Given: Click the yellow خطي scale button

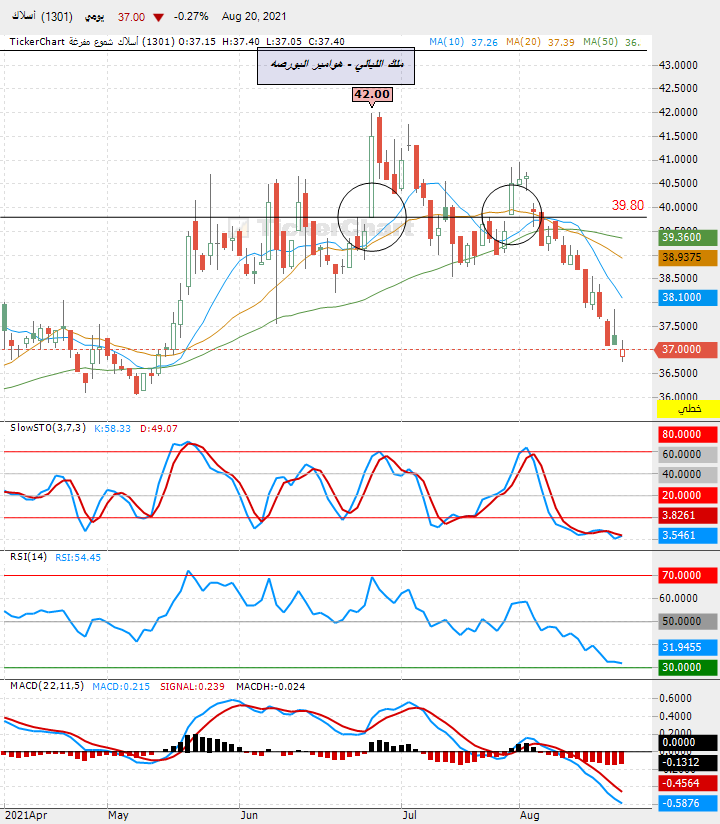Looking at the screenshot, I should coord(688,408).
